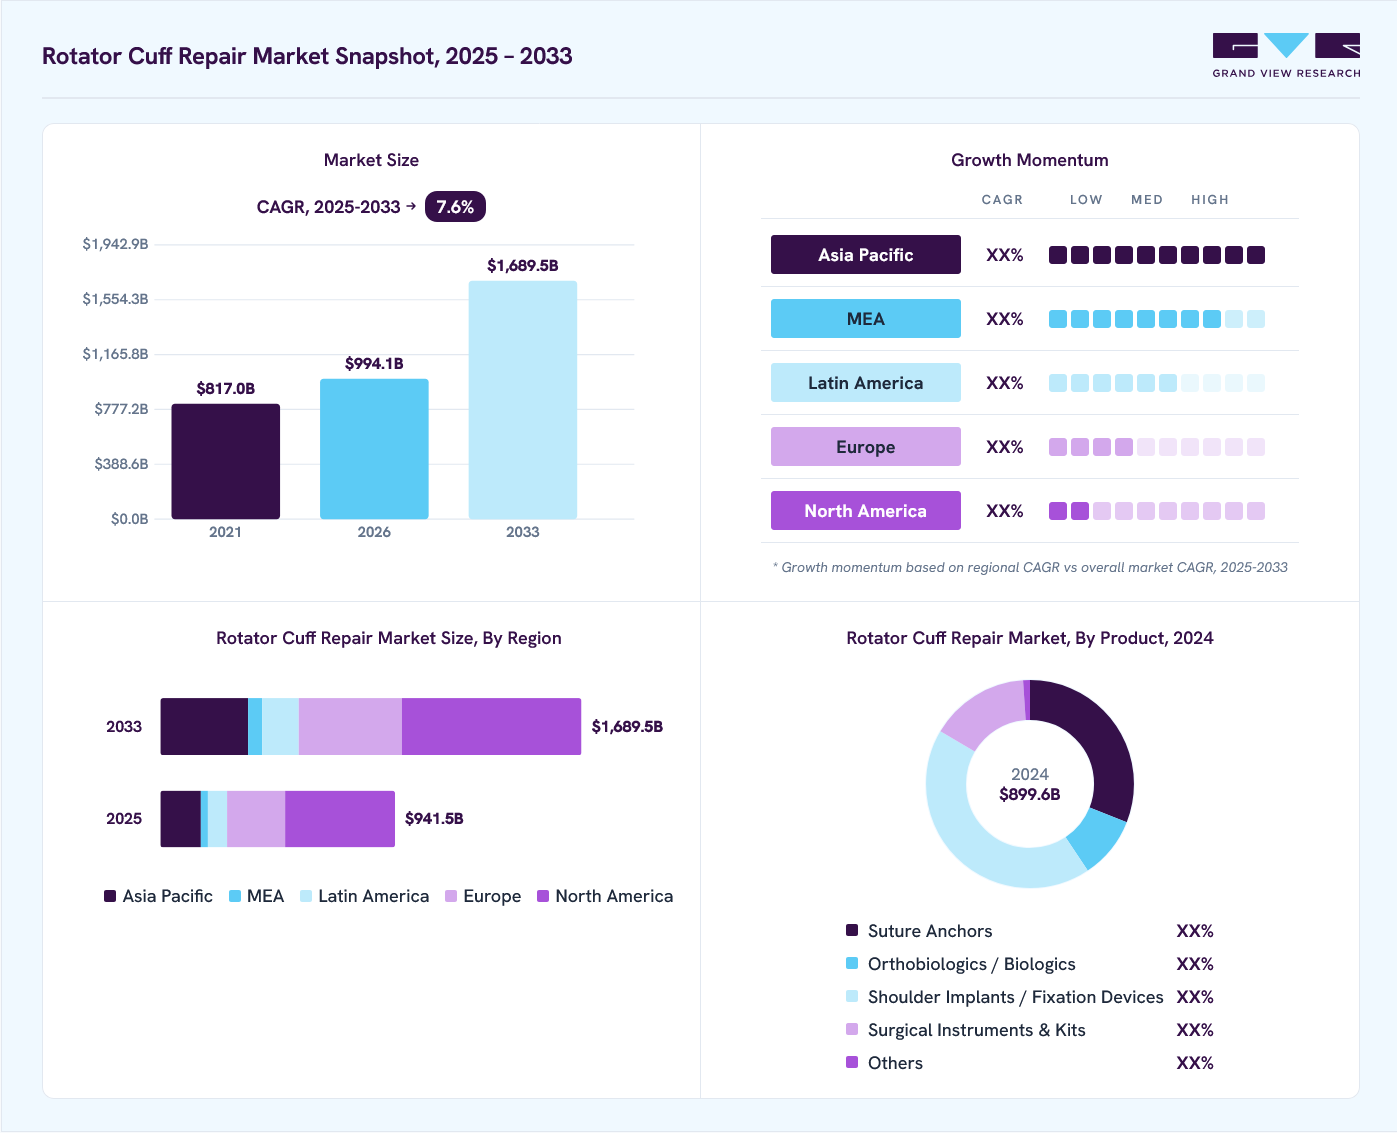This screenshot has width=1397, height=1133.
Task: Click the Europe region label
Action: 866,447
